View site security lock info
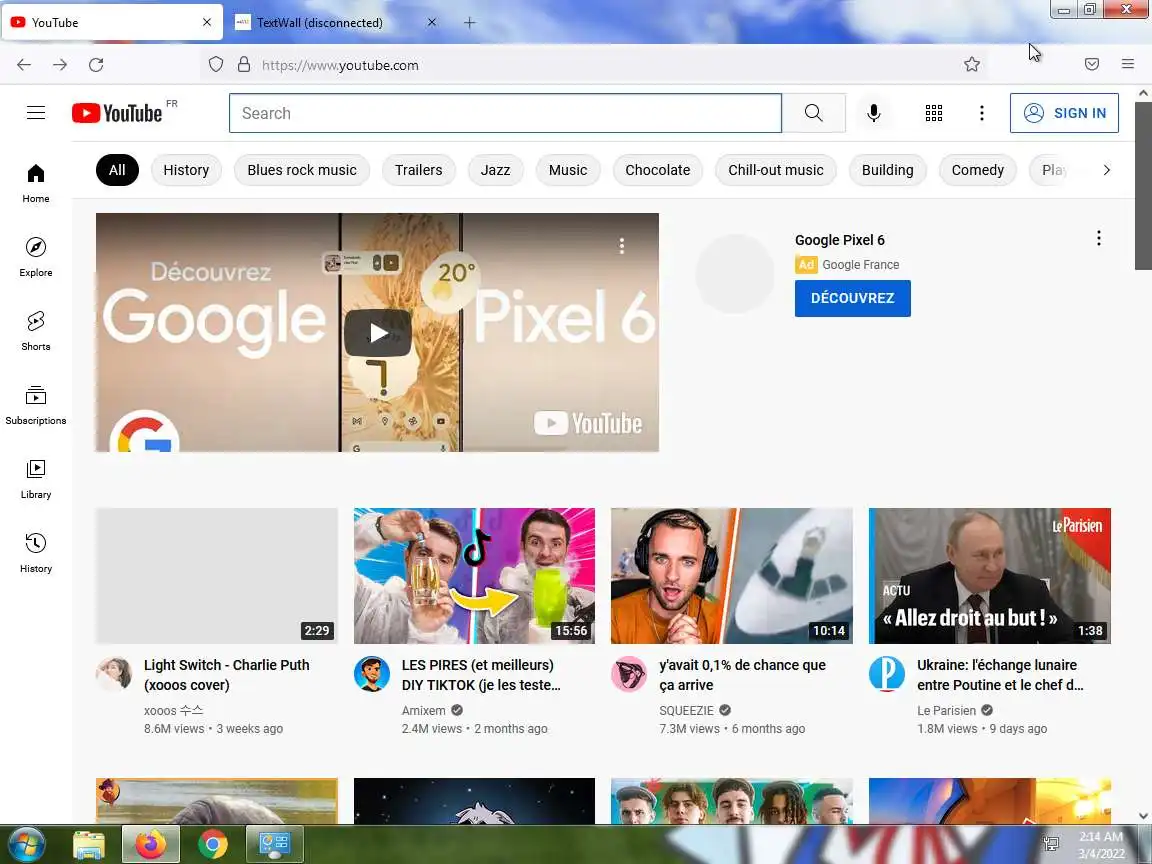This screenshot has width=1152, height=864. point(244,65)
